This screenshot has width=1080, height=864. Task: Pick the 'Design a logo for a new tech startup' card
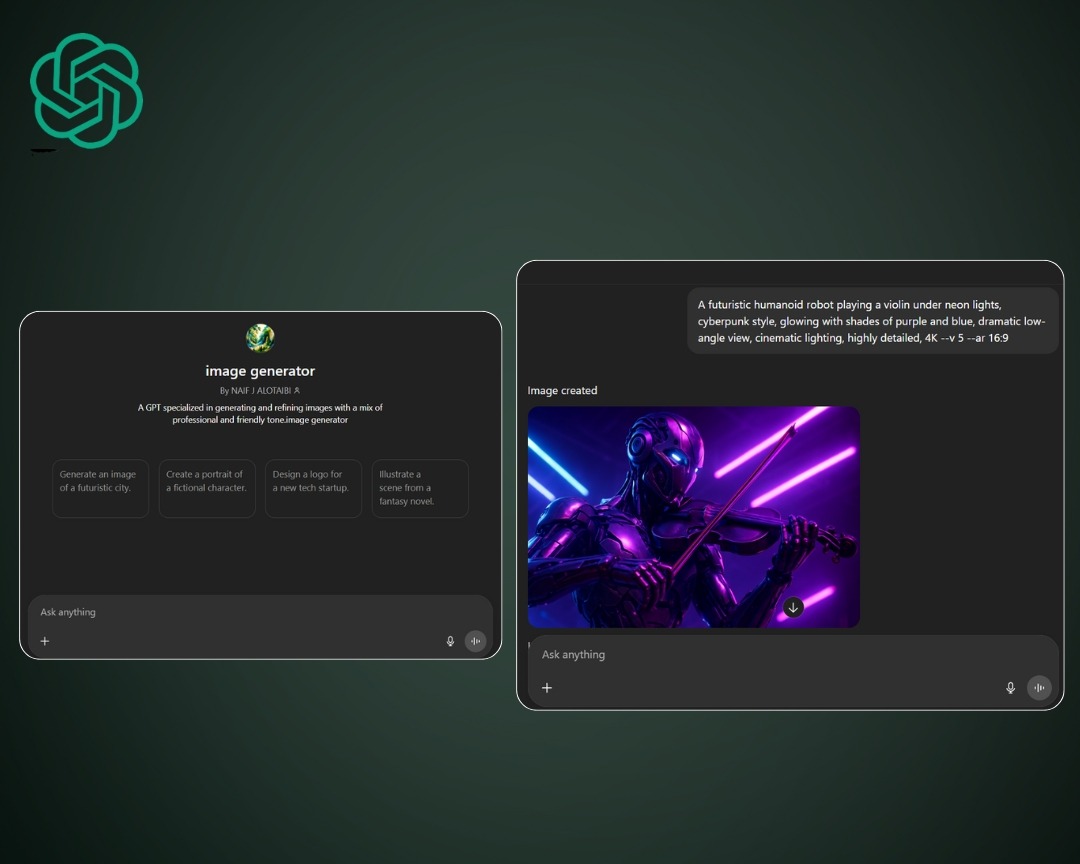pyautogui.click(x=313, y=488)
